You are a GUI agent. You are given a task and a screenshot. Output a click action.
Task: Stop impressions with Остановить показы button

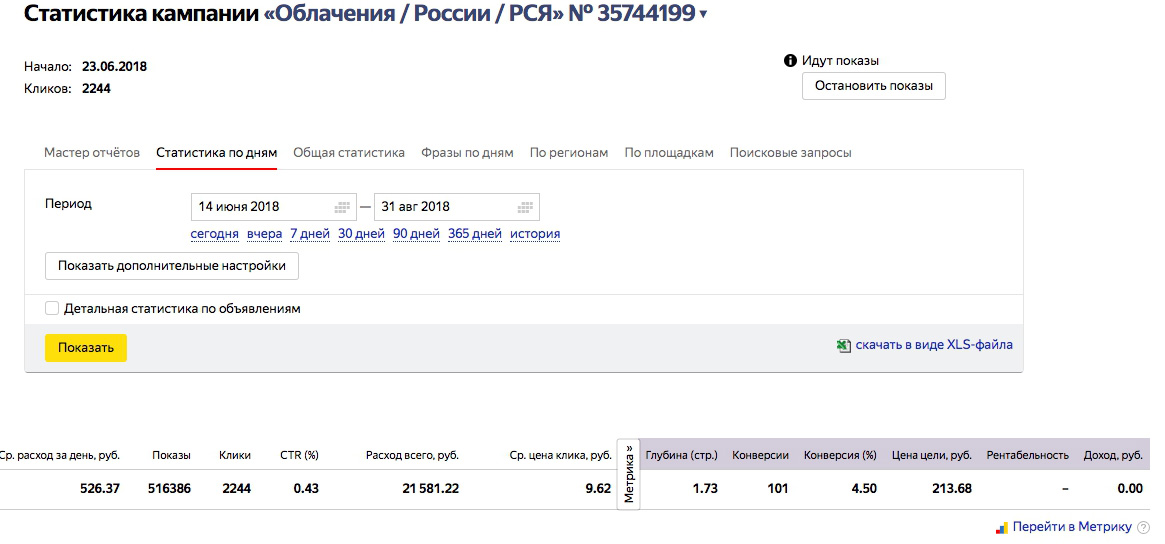coord(873,85)
